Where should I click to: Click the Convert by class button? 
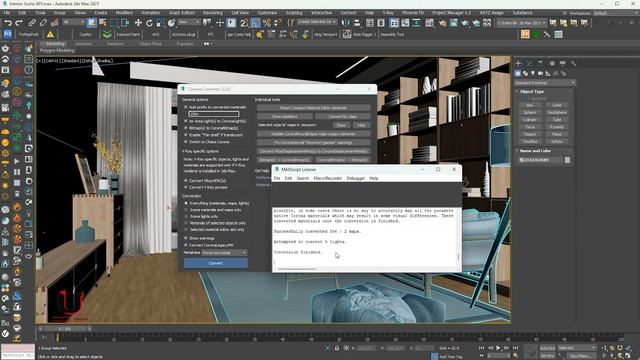point(342,116)
